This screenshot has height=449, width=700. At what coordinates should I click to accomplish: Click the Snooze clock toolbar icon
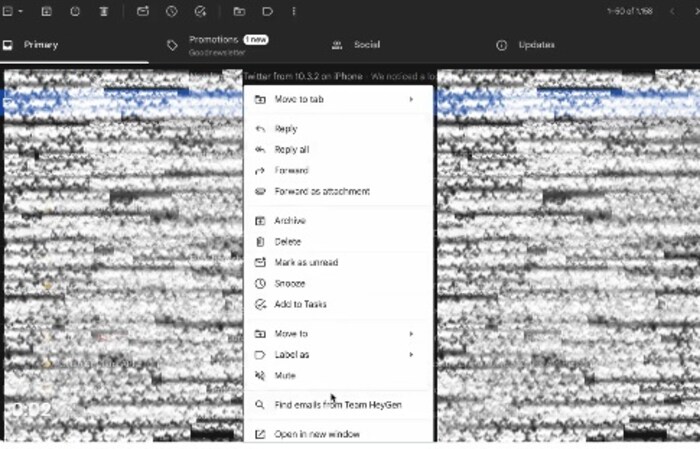(x=171, y=11)
